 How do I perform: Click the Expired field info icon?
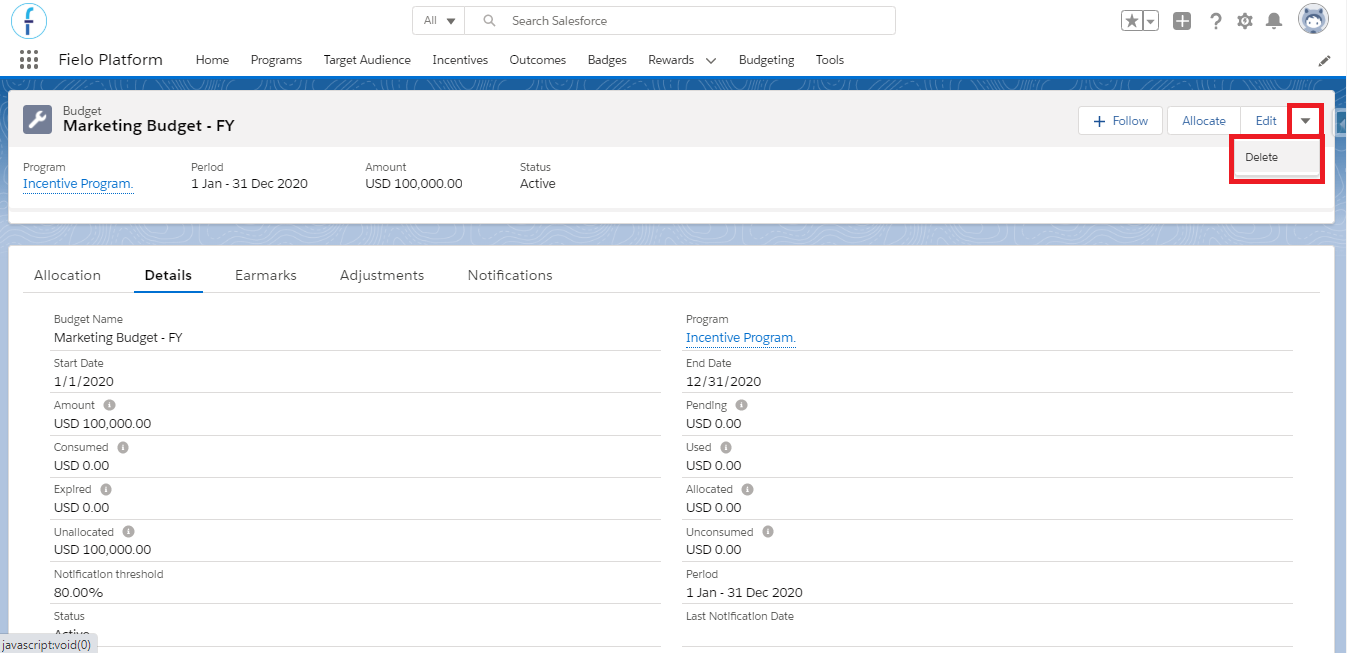click(x=105, y=489)
